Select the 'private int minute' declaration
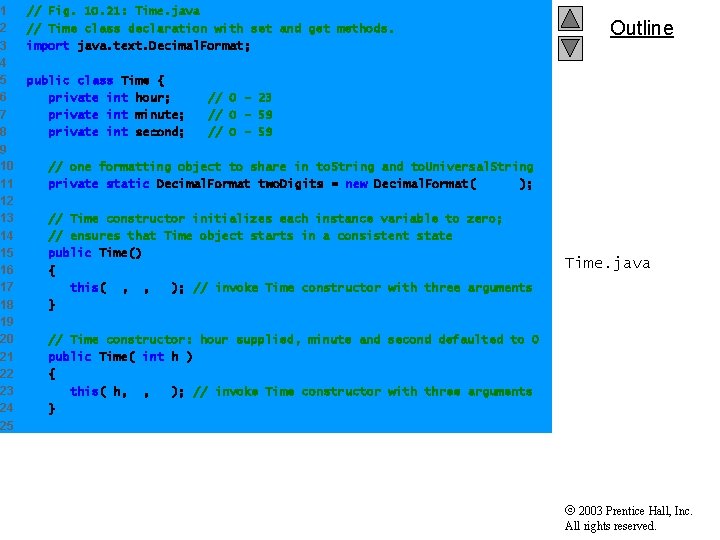 pos(116,114)
